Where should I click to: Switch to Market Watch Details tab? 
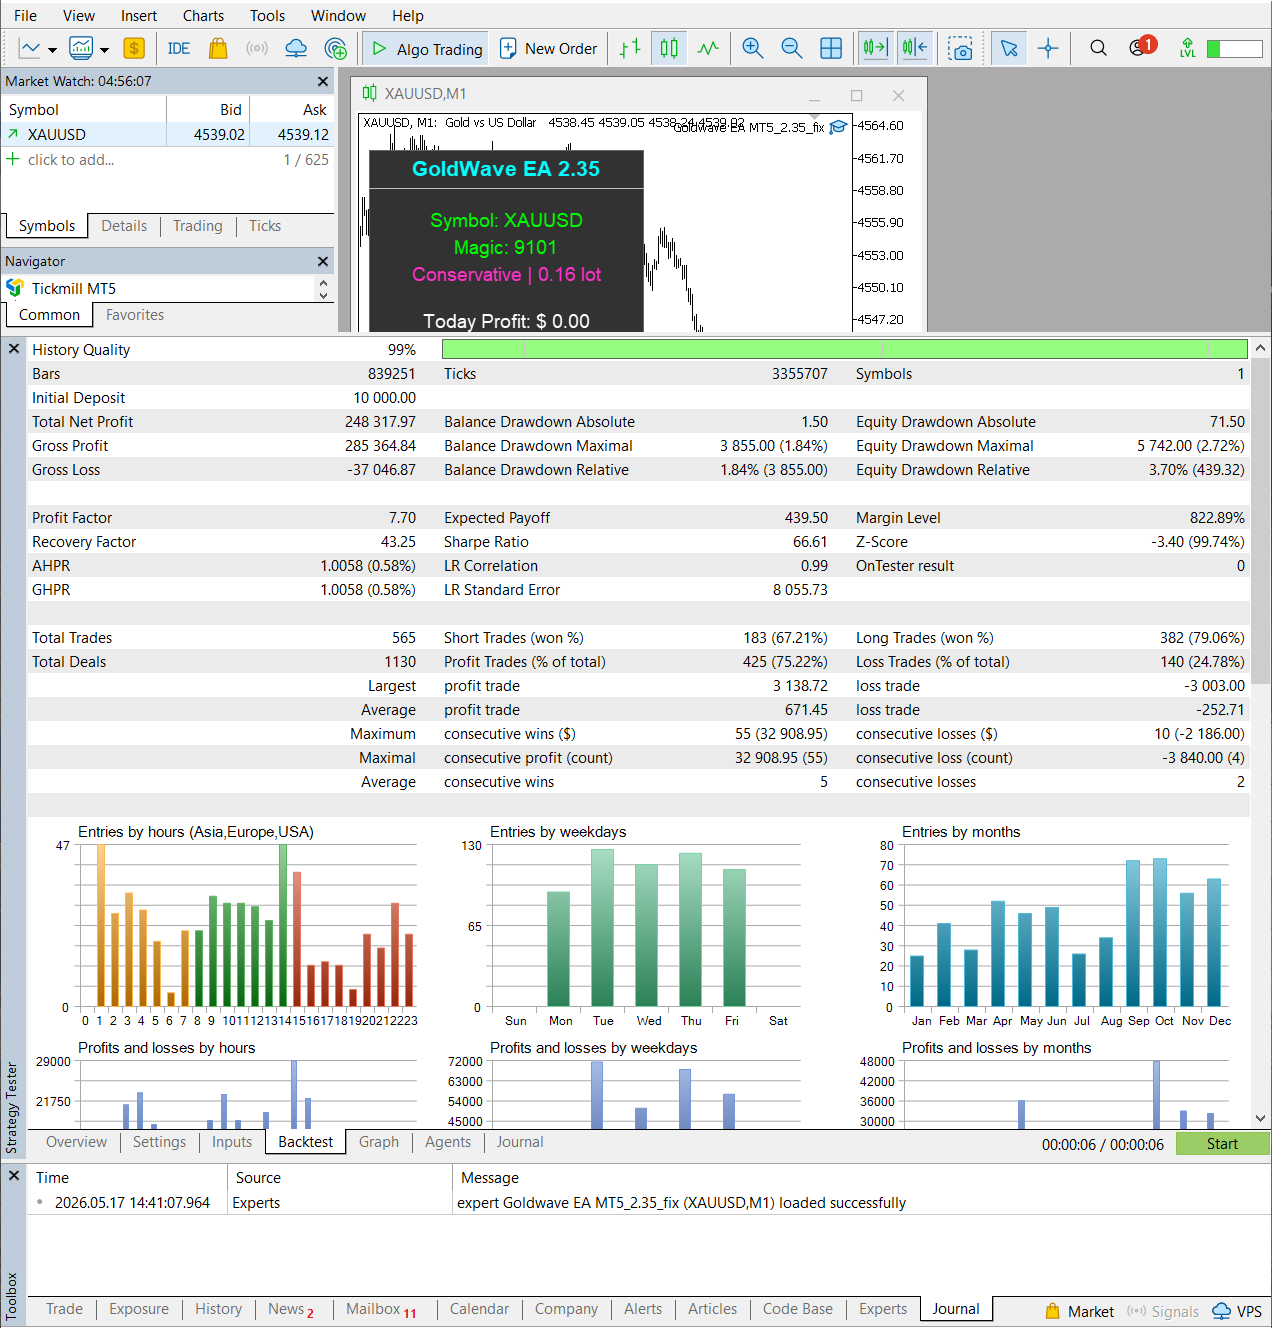point(124,226)
